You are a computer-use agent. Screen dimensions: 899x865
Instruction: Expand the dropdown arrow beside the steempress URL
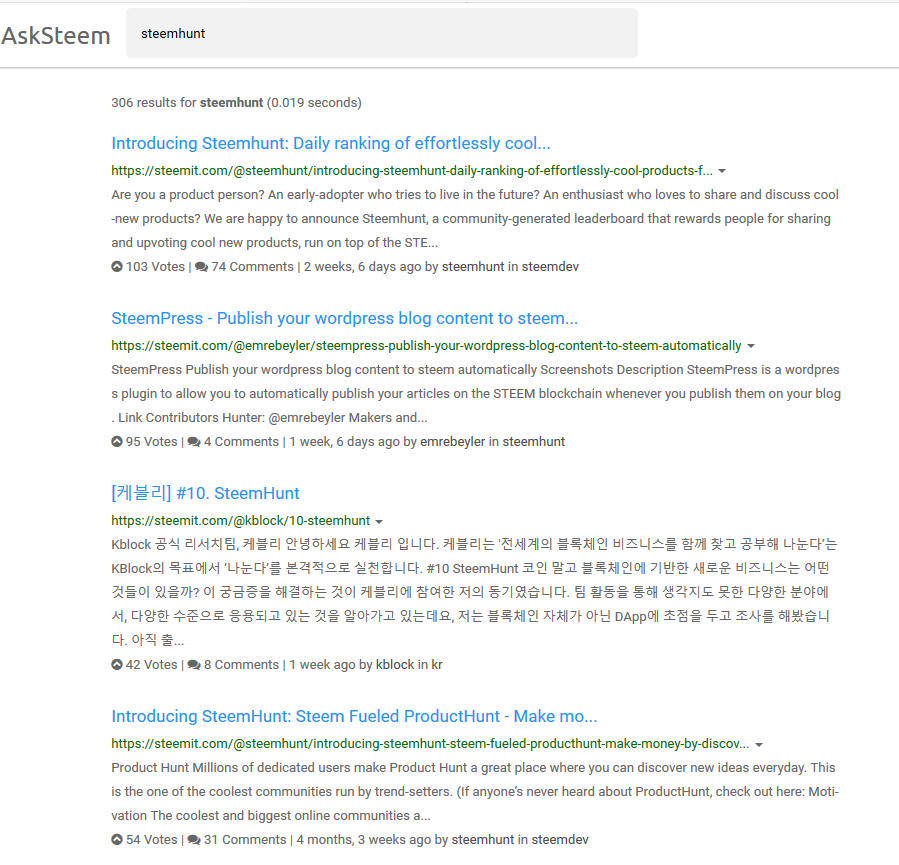pyautogui.click(x=751, y=346)
